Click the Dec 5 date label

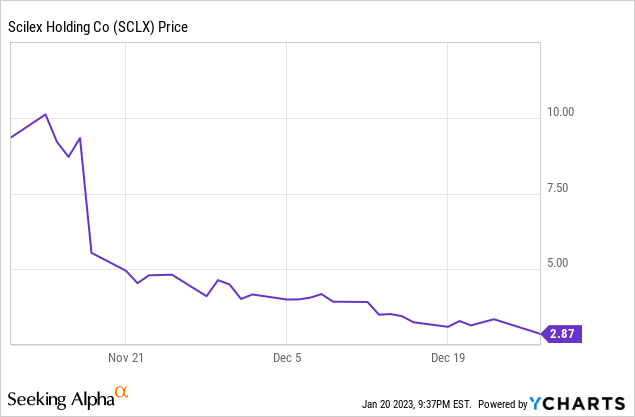(x=287, y=357)
